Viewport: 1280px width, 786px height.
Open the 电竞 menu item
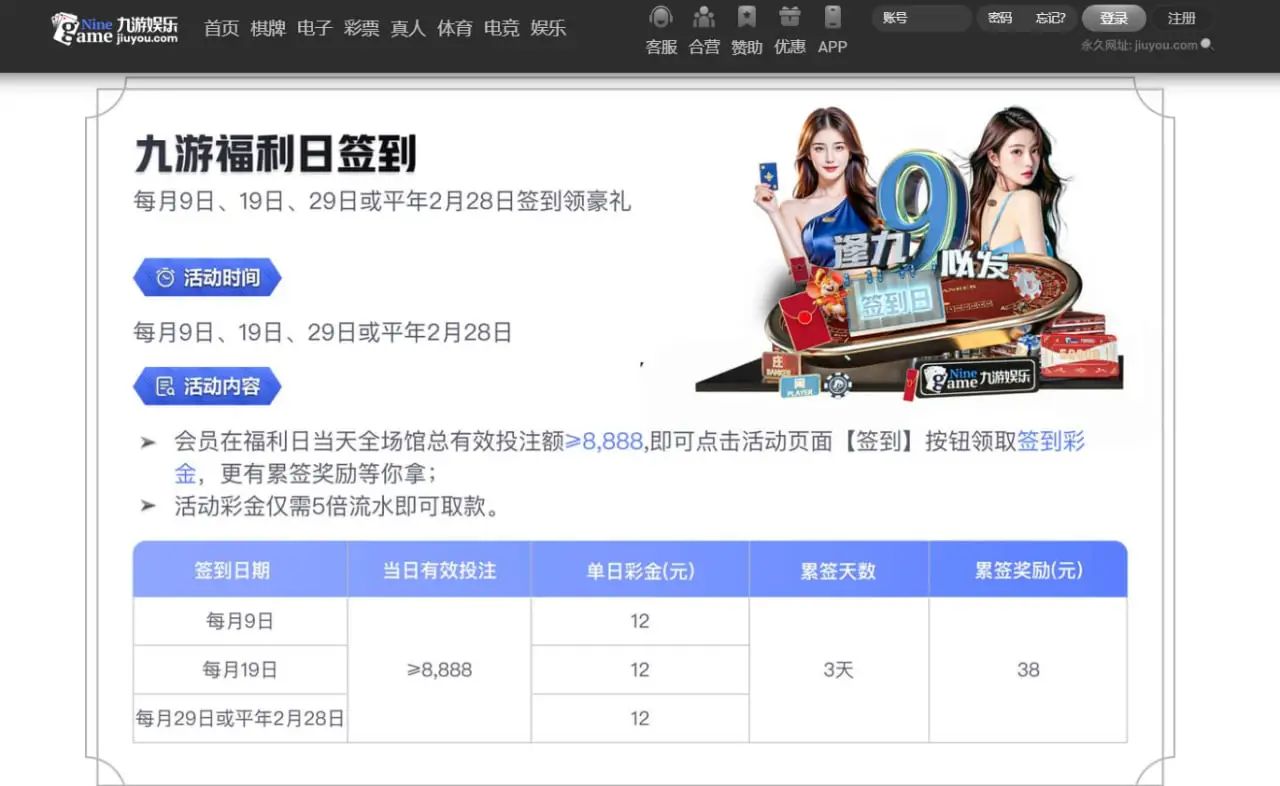[x=501, y=28]
